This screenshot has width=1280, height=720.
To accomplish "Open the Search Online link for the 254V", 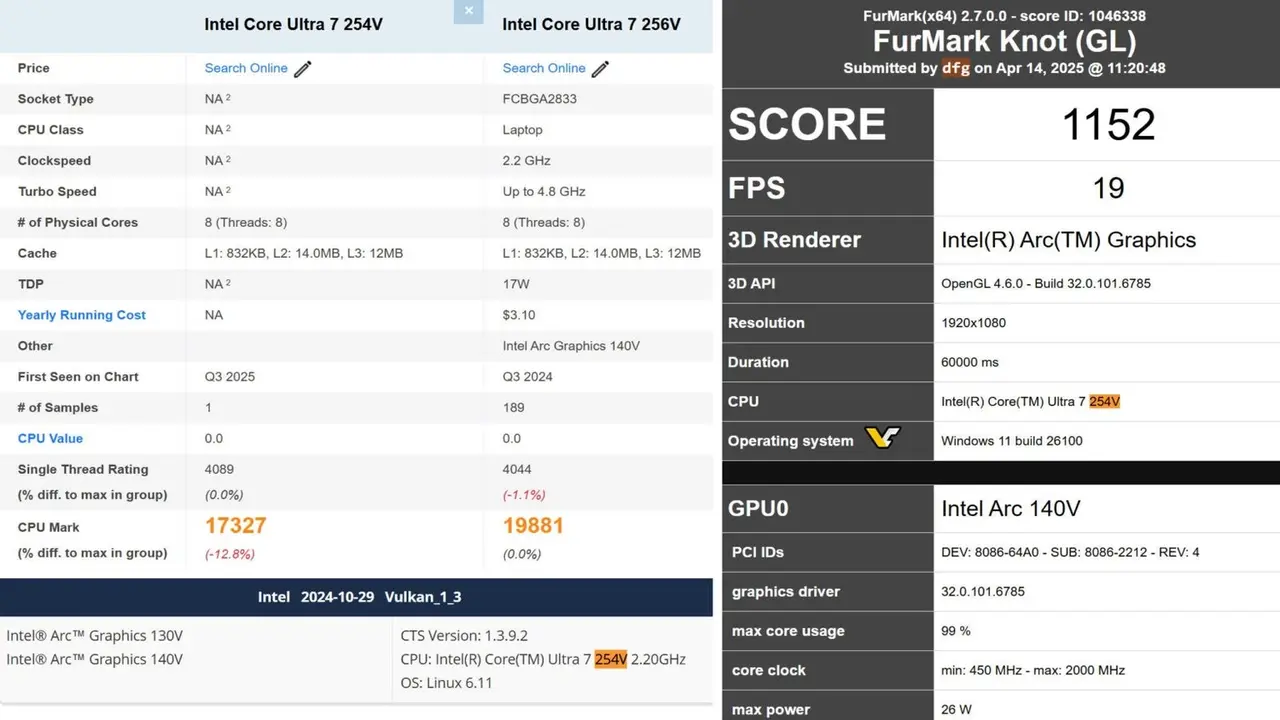I will tap(246, 68).
